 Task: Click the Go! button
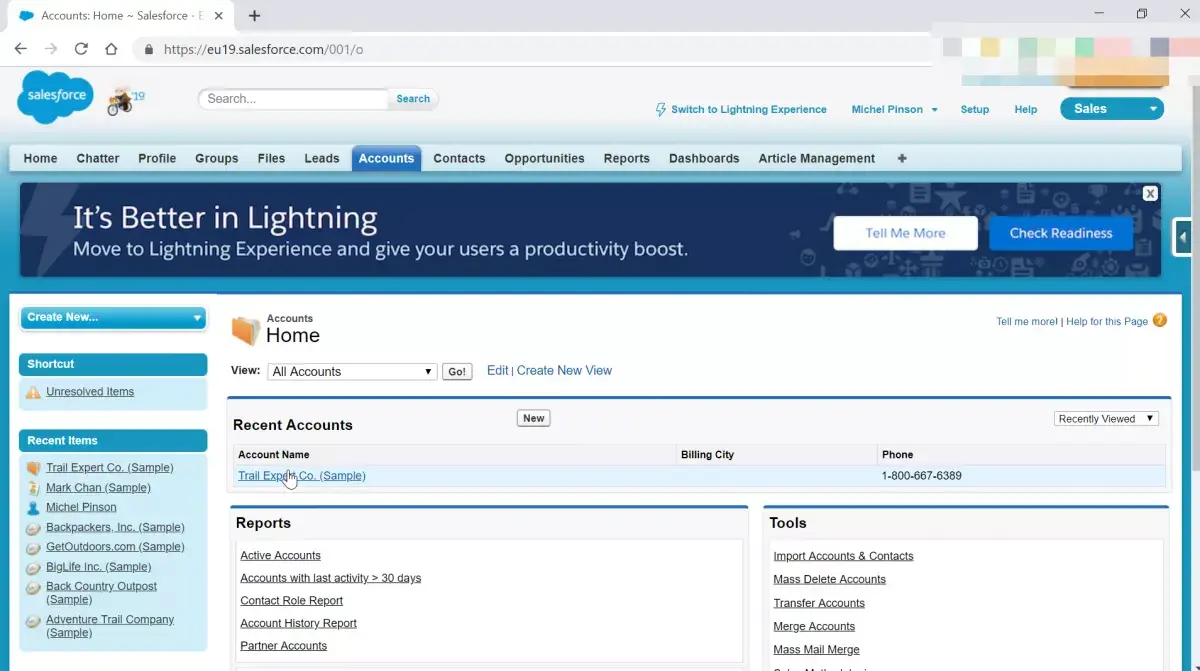point(457,371)
